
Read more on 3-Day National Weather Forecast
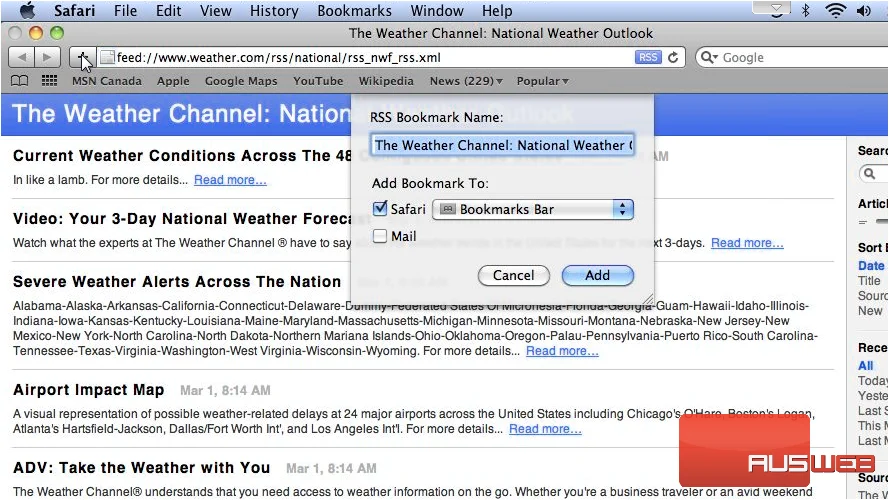click(747, 243)
